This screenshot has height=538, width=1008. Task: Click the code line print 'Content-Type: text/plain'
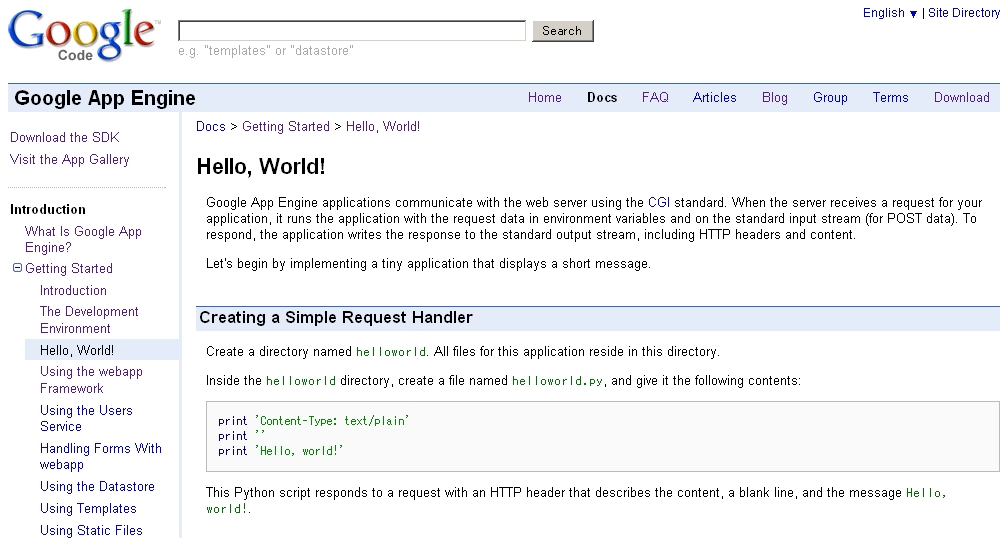314,421
